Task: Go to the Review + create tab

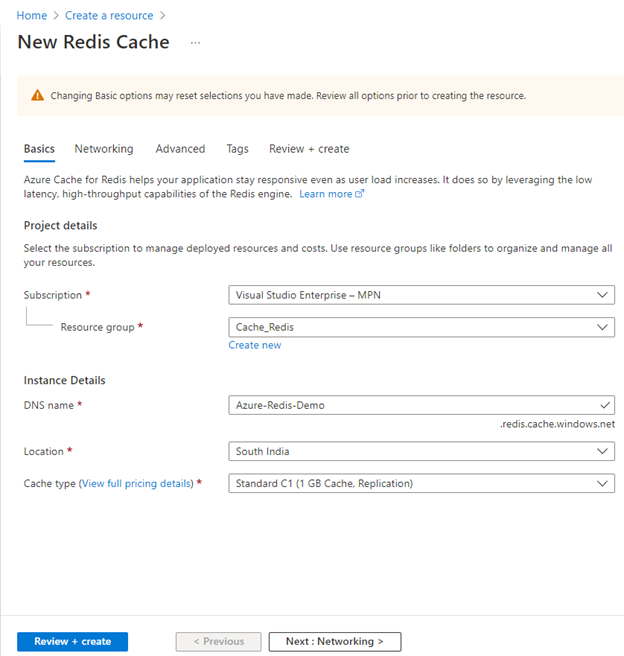Action: tap(309, 149)
